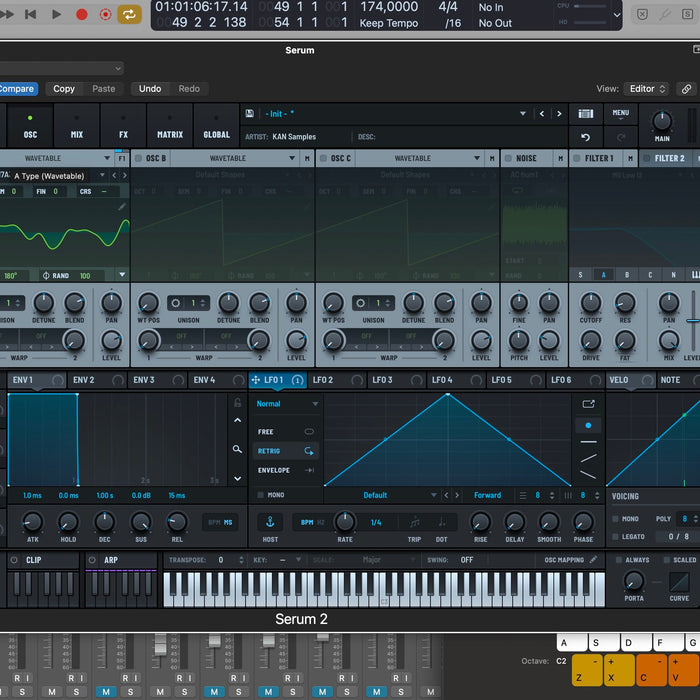This screenshot has height=700, width=700.
Task: Click the LFO 1 drag-to-assign move icon
Action: [x=256, y=380]
